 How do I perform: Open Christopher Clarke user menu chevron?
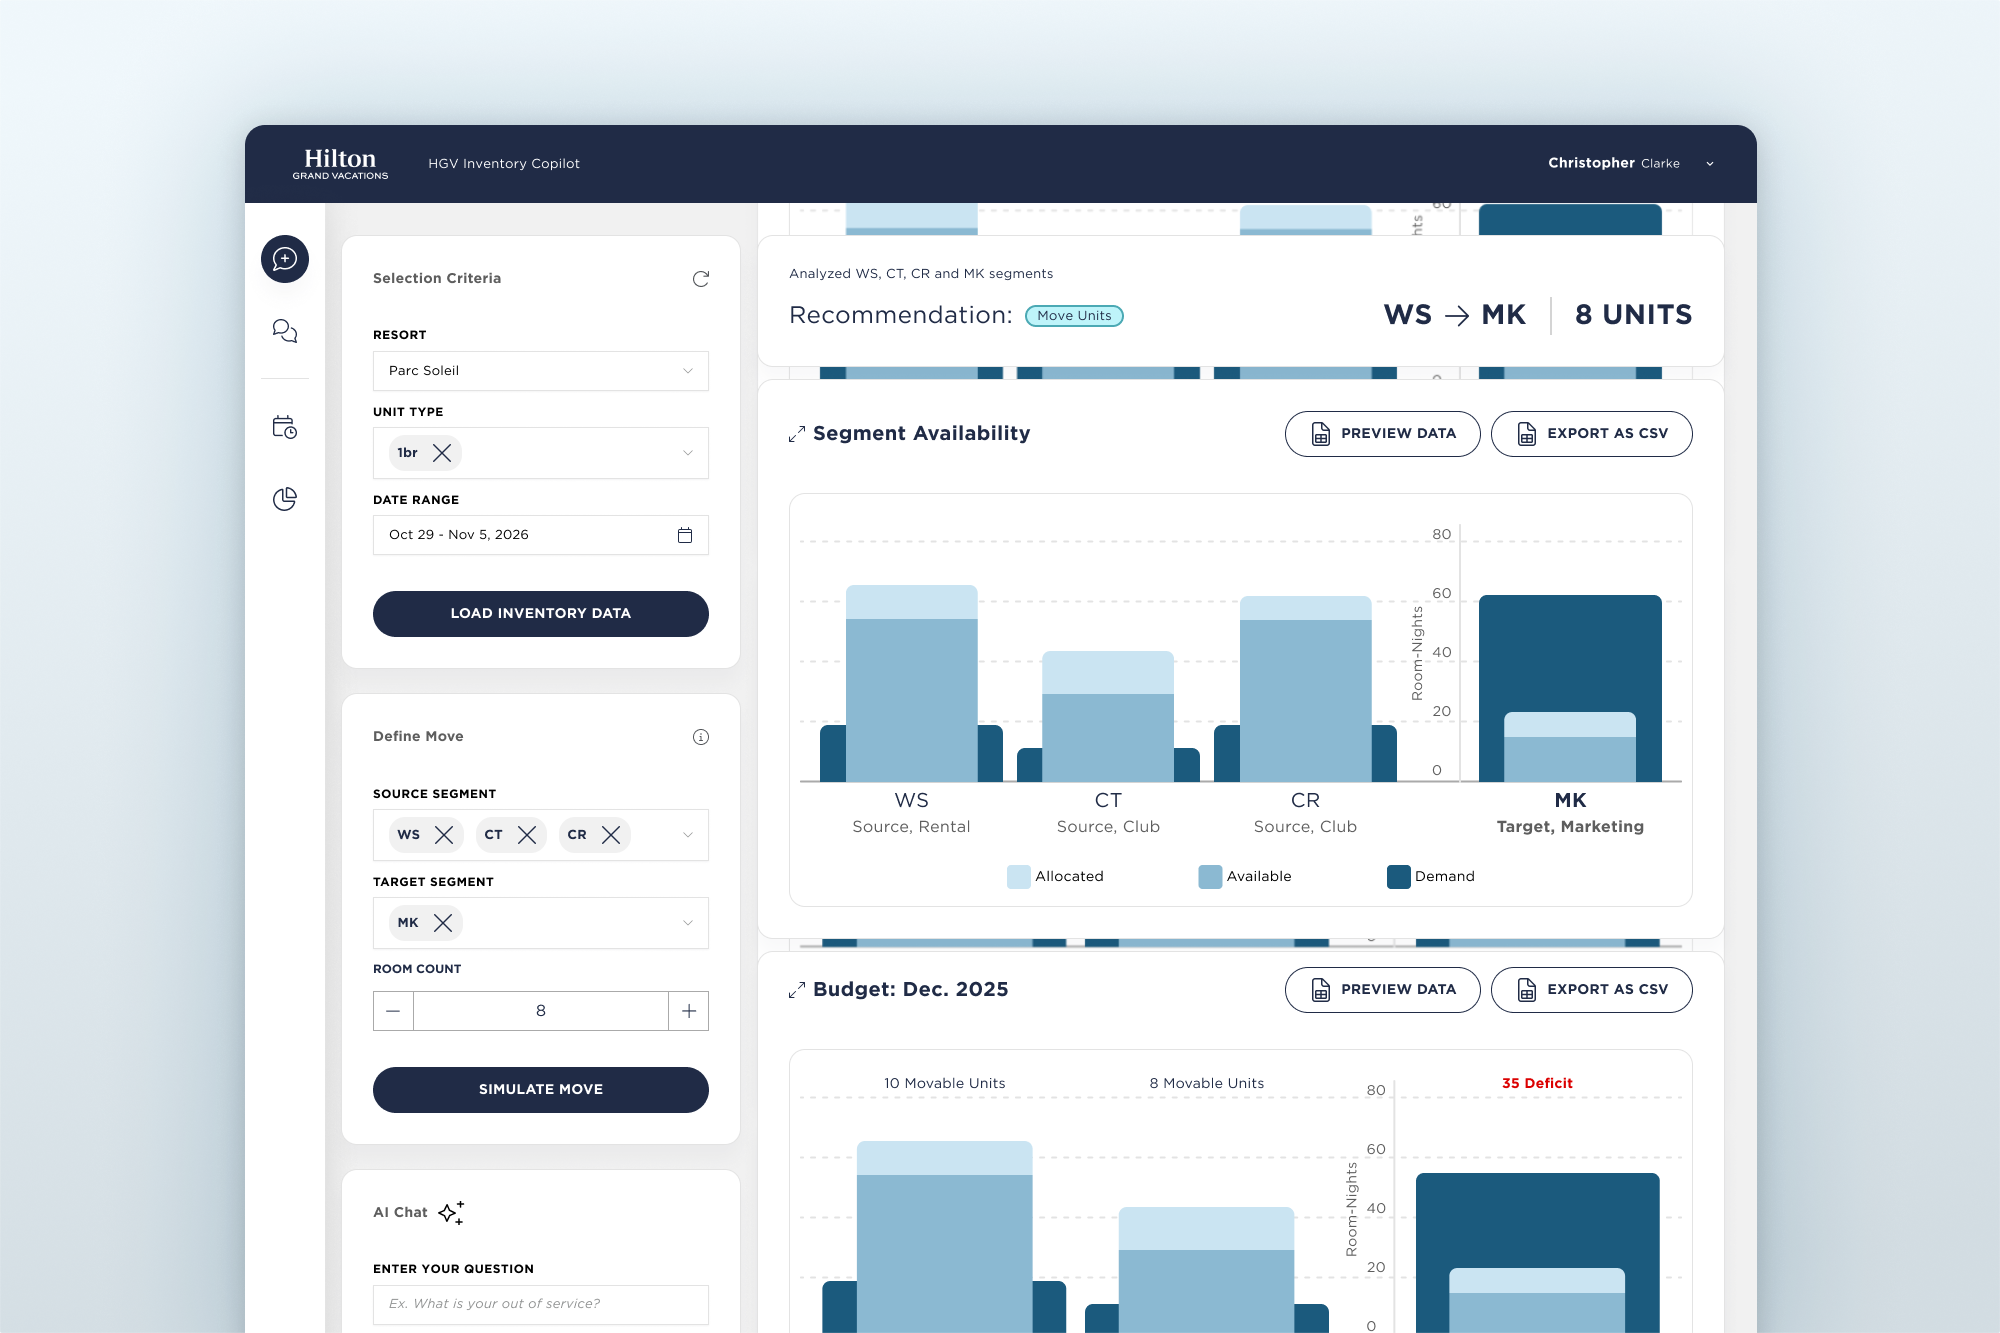pyautogui.click(x=1710, y=164)
